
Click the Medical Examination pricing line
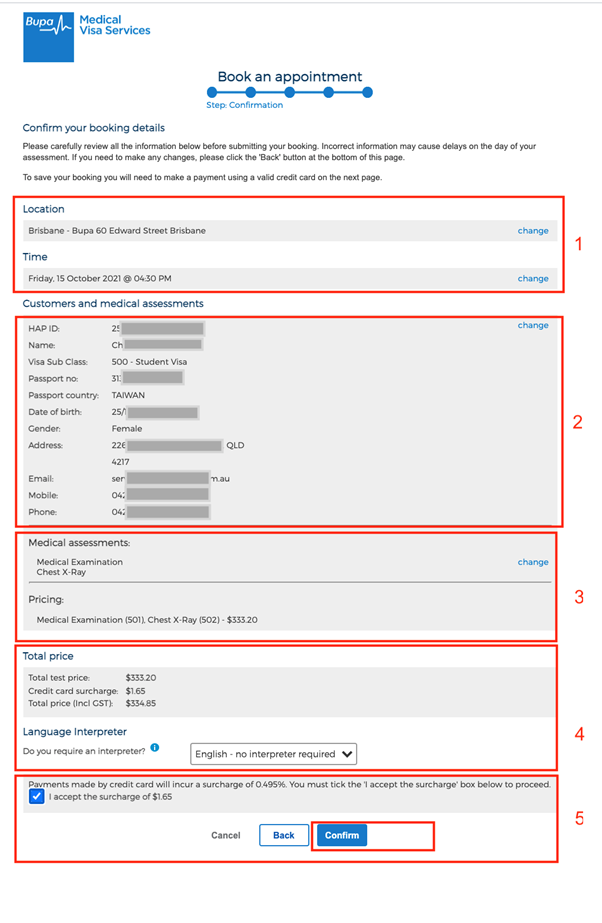[146, 620]
